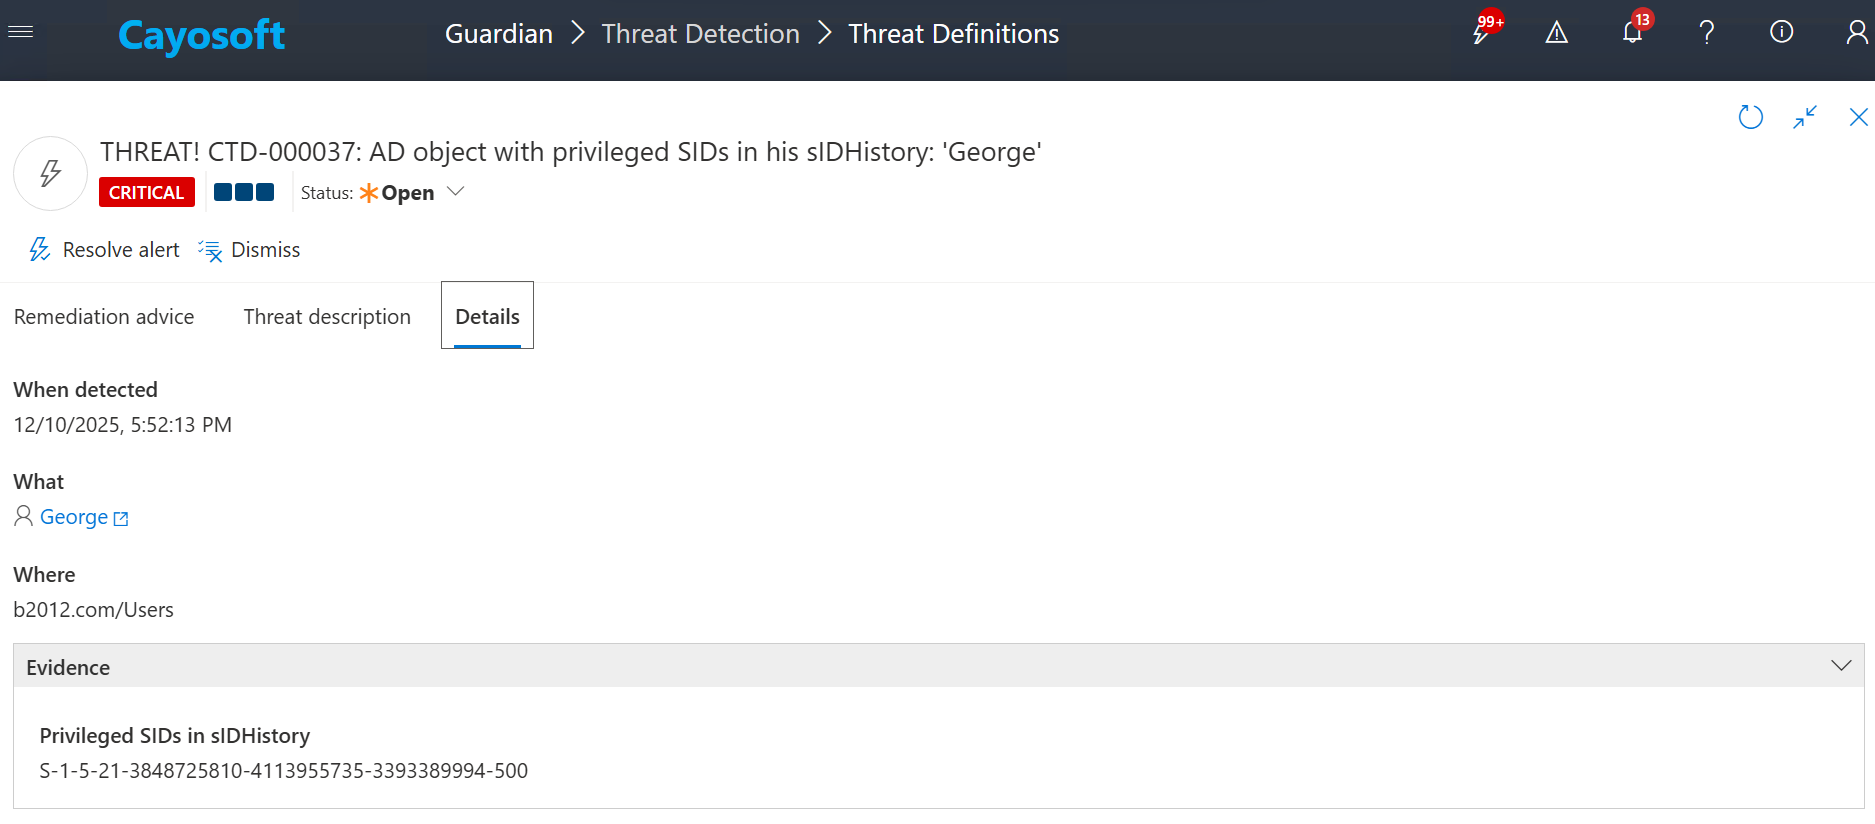Dismiss the threat alert

point(250,250)
